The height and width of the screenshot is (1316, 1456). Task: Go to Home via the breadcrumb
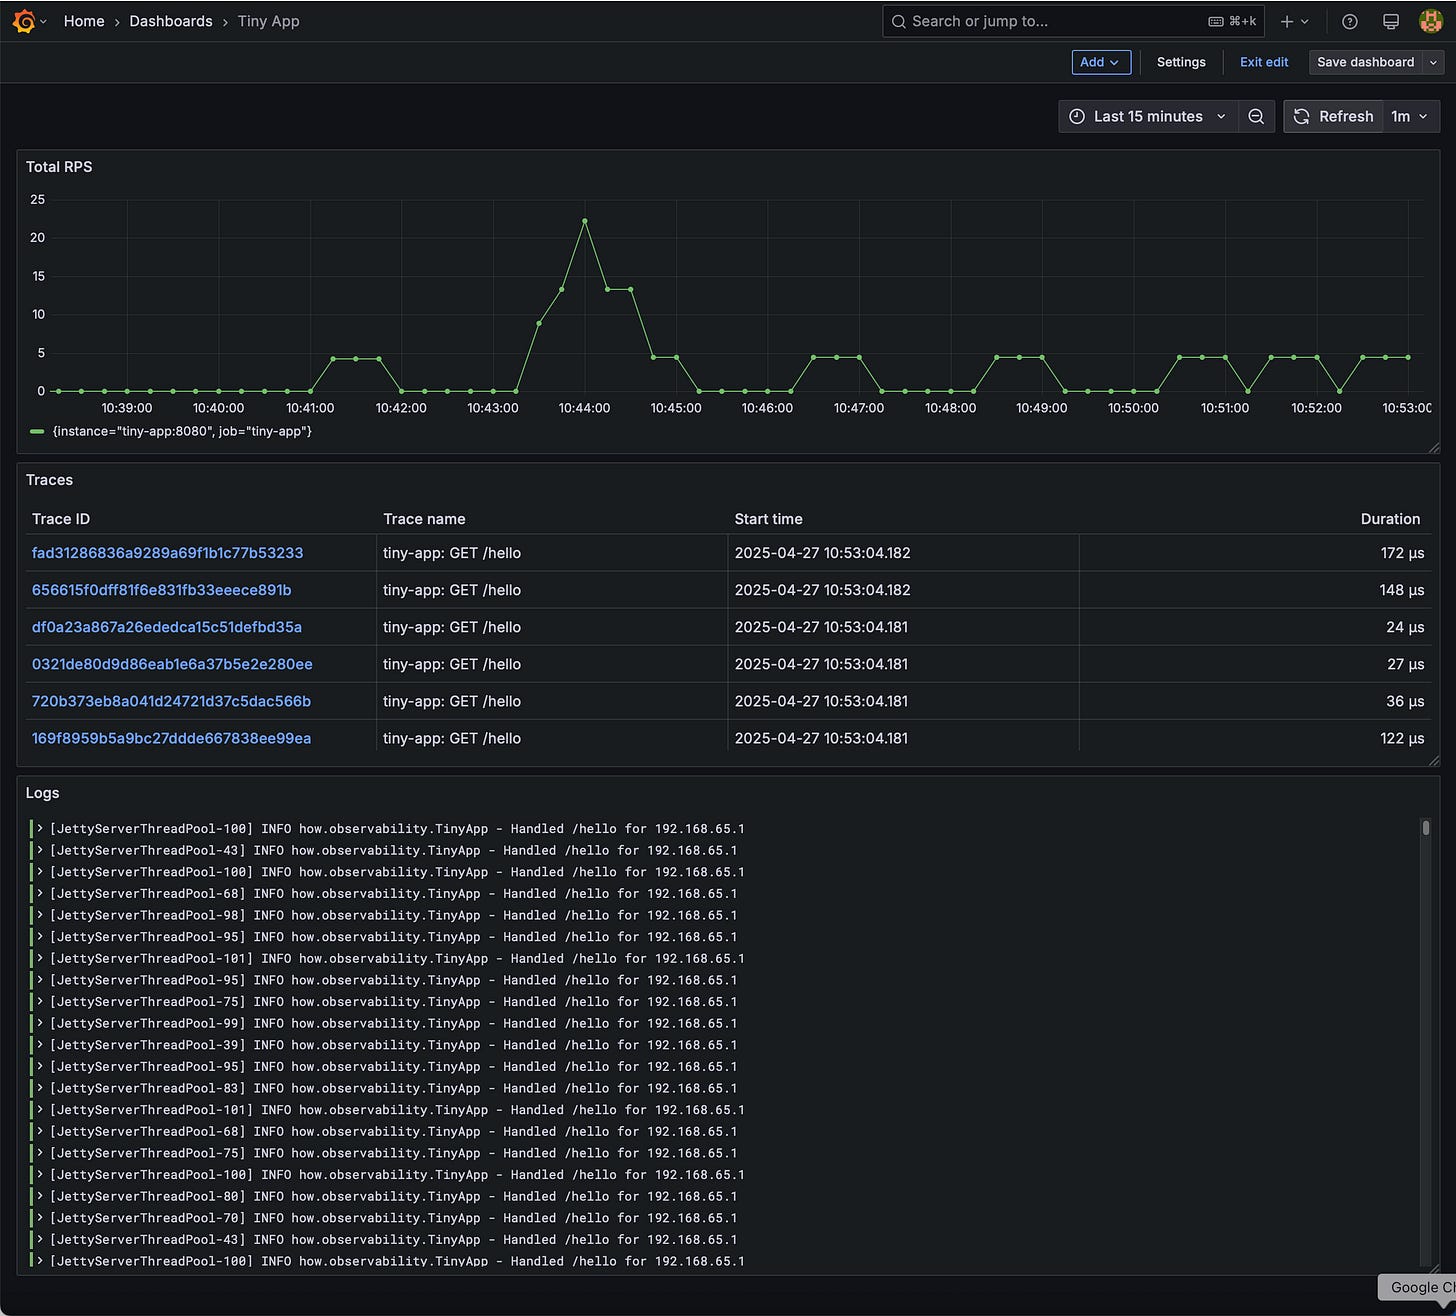coord(83,21)
